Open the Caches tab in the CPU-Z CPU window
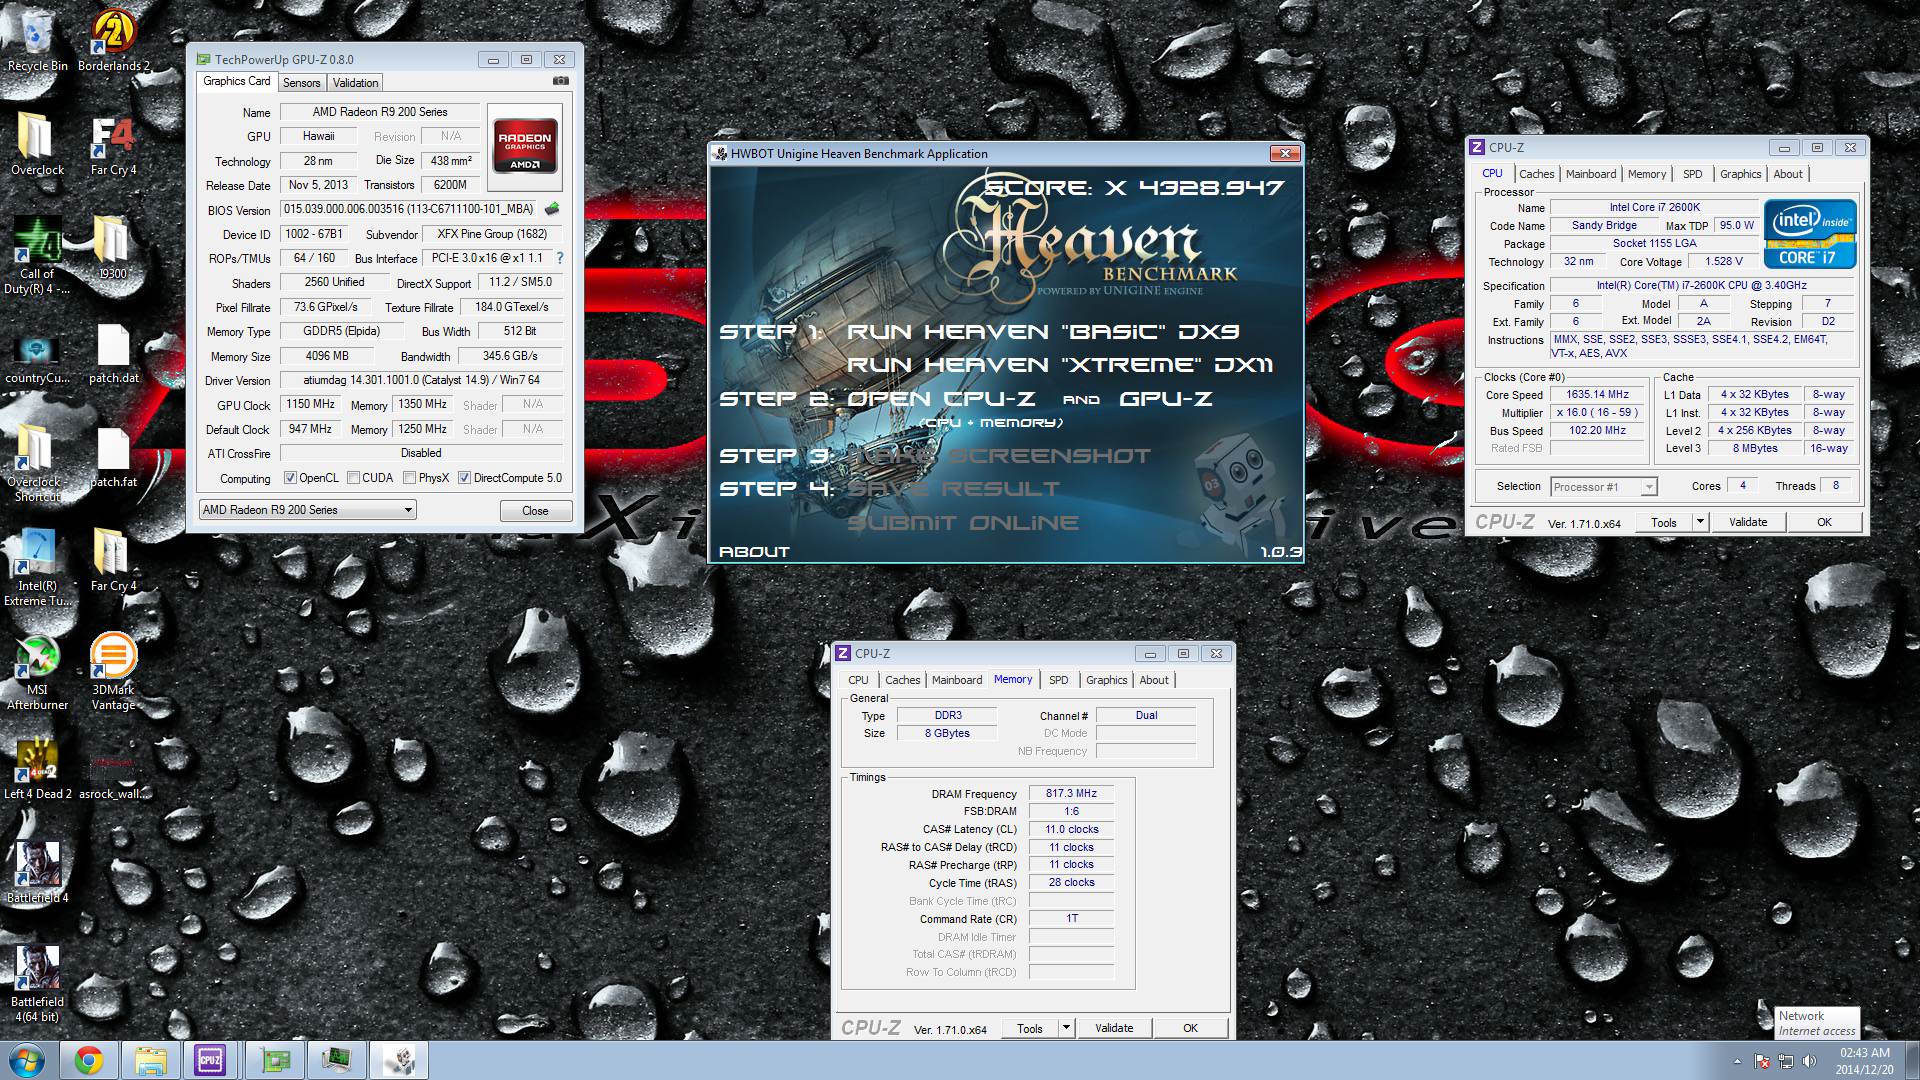This screenshot has height=1080, width=1920. [1536, 174]
